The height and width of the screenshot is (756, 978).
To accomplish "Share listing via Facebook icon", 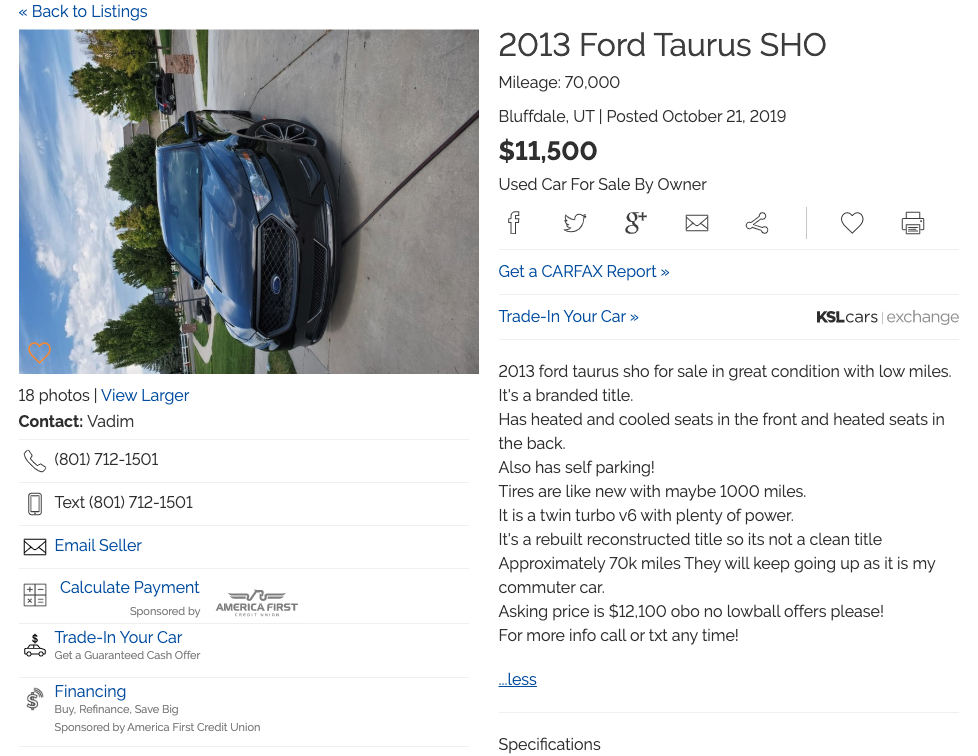I will (x=513, y=223).
